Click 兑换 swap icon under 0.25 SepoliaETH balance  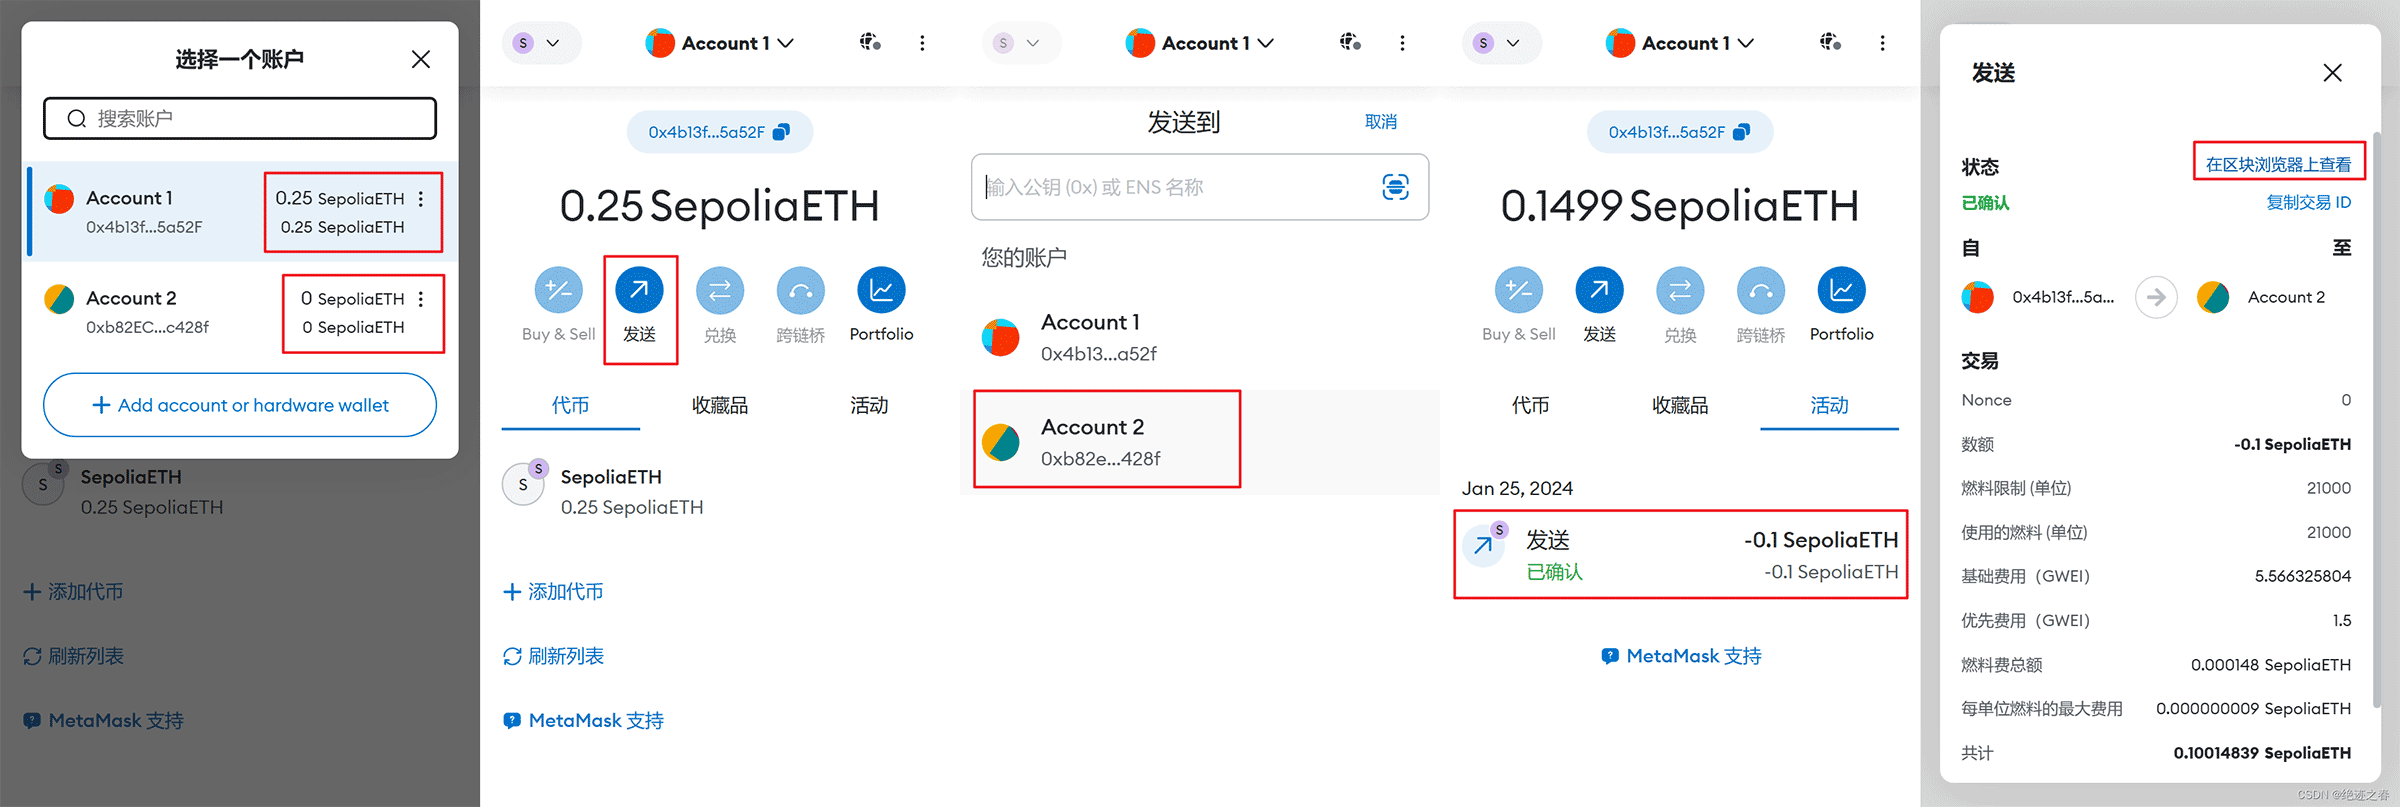(x=720, y=291)
